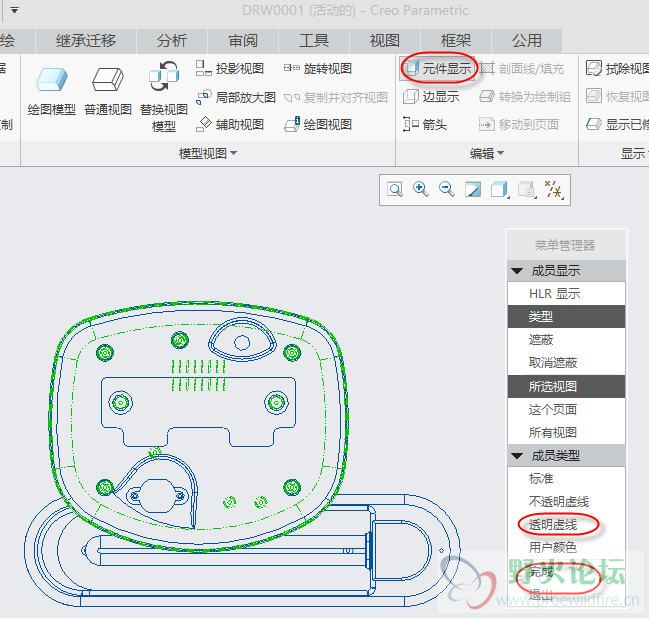Select Blank (遮蔽) in menu manager

tap(566, 340)
